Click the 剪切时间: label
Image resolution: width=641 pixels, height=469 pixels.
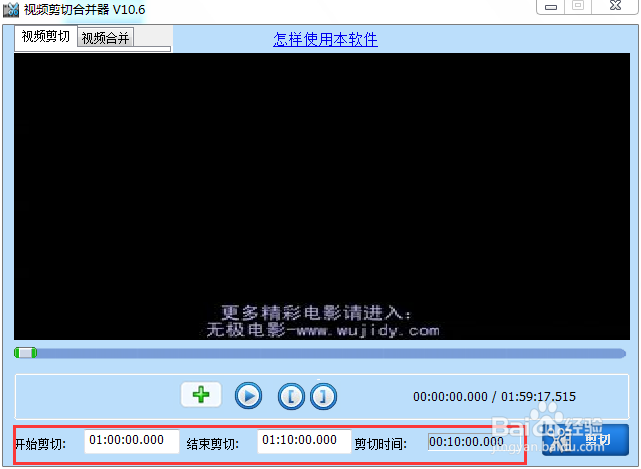coord(381,444)
